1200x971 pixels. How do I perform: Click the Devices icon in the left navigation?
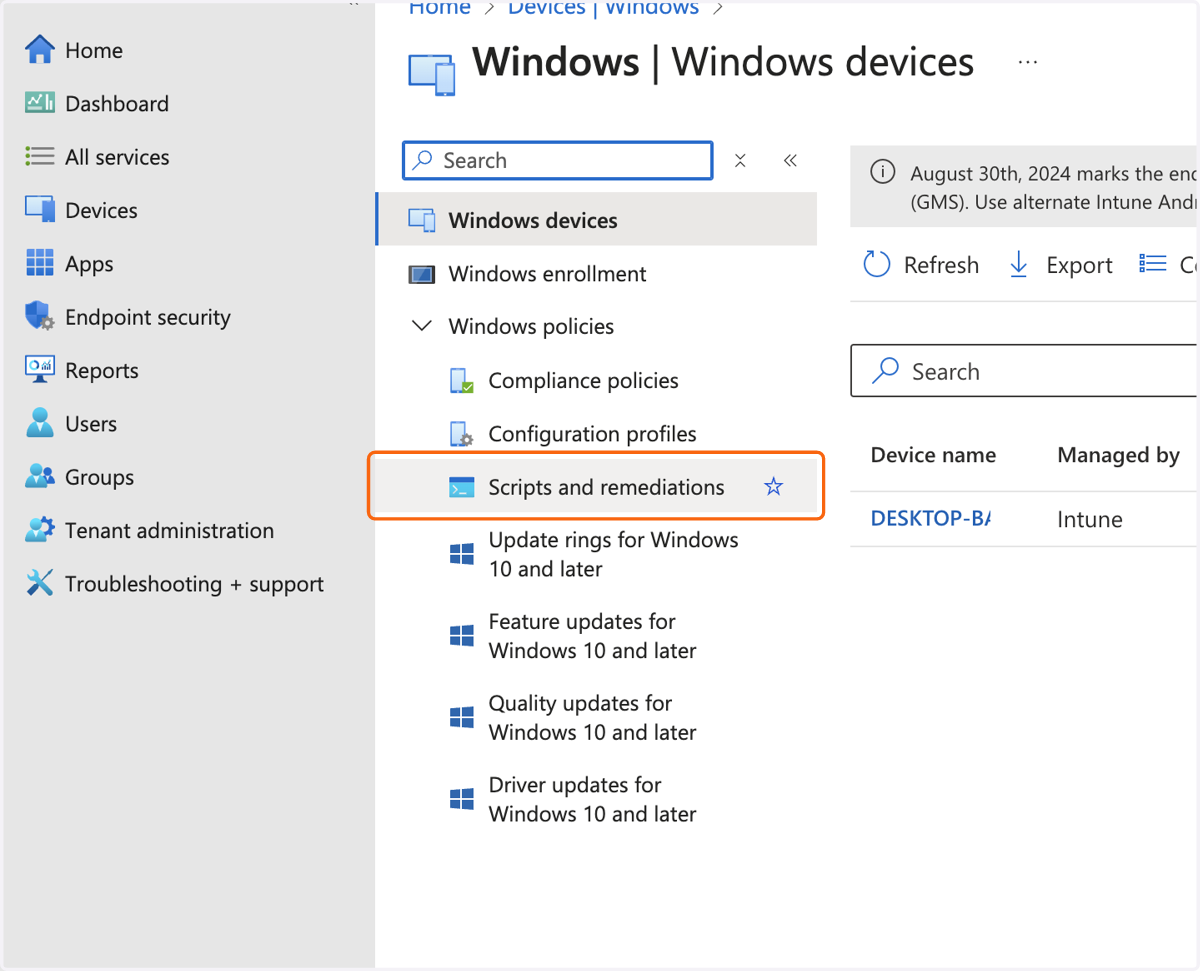click(x=40, y=210)
